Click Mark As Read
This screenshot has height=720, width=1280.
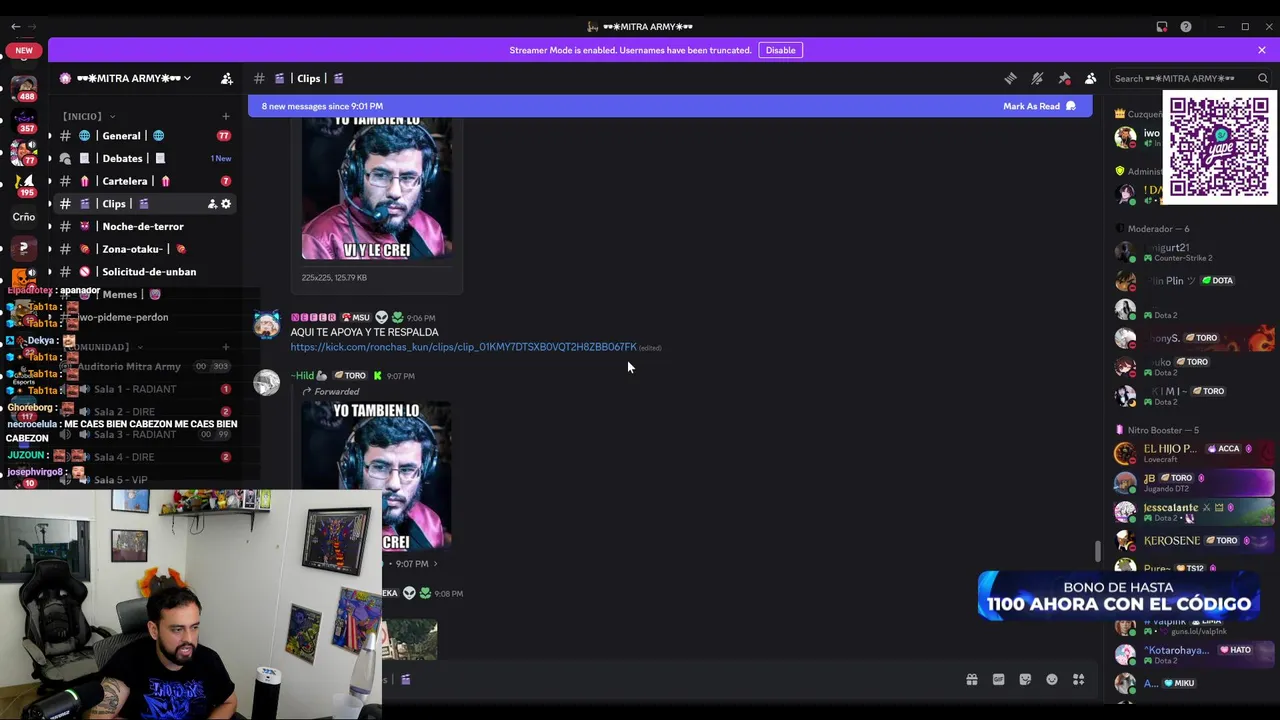(x=1039, y=106)
